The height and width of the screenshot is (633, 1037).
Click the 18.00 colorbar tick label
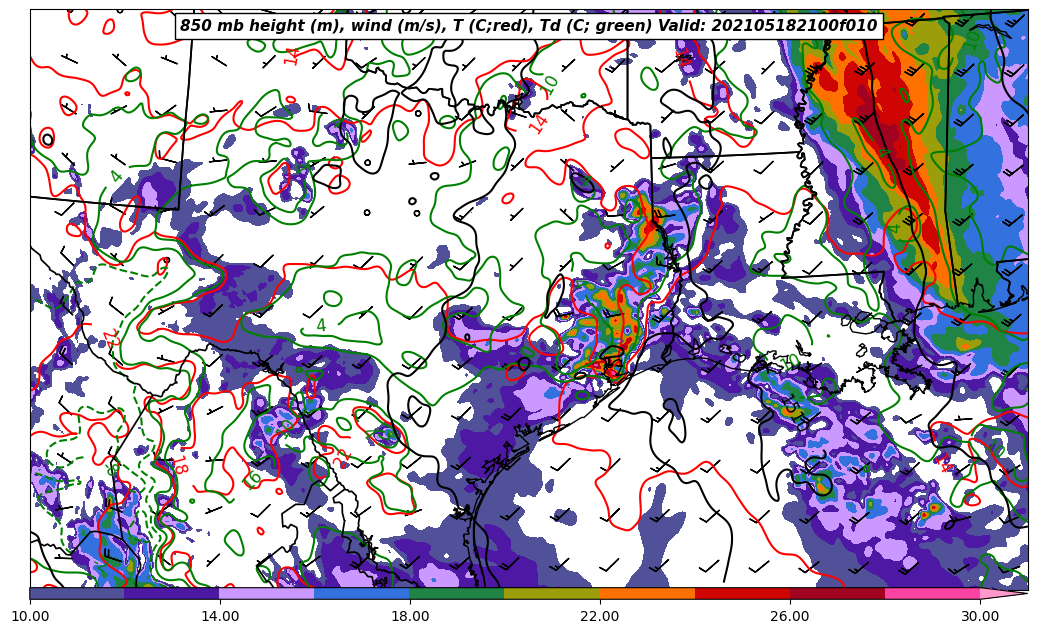click(410, 616)
